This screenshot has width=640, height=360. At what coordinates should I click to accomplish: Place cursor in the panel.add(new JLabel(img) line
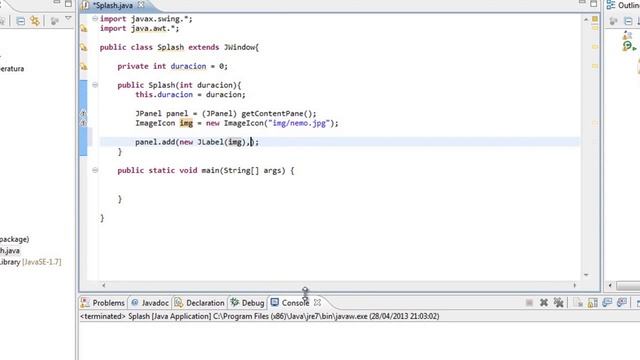[197, 142]
